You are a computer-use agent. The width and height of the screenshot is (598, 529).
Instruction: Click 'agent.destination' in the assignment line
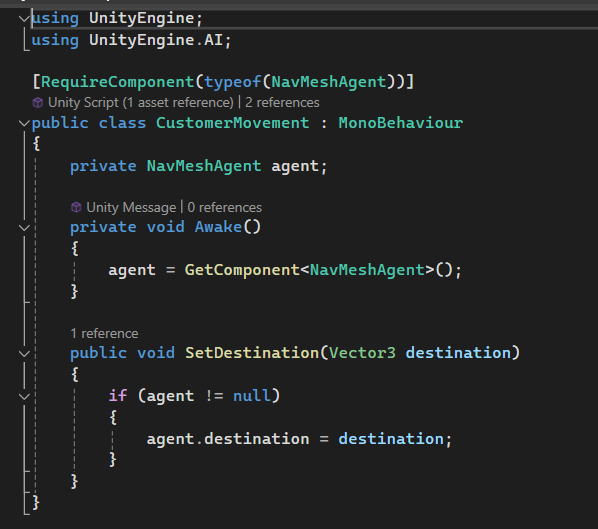[228, 439]
